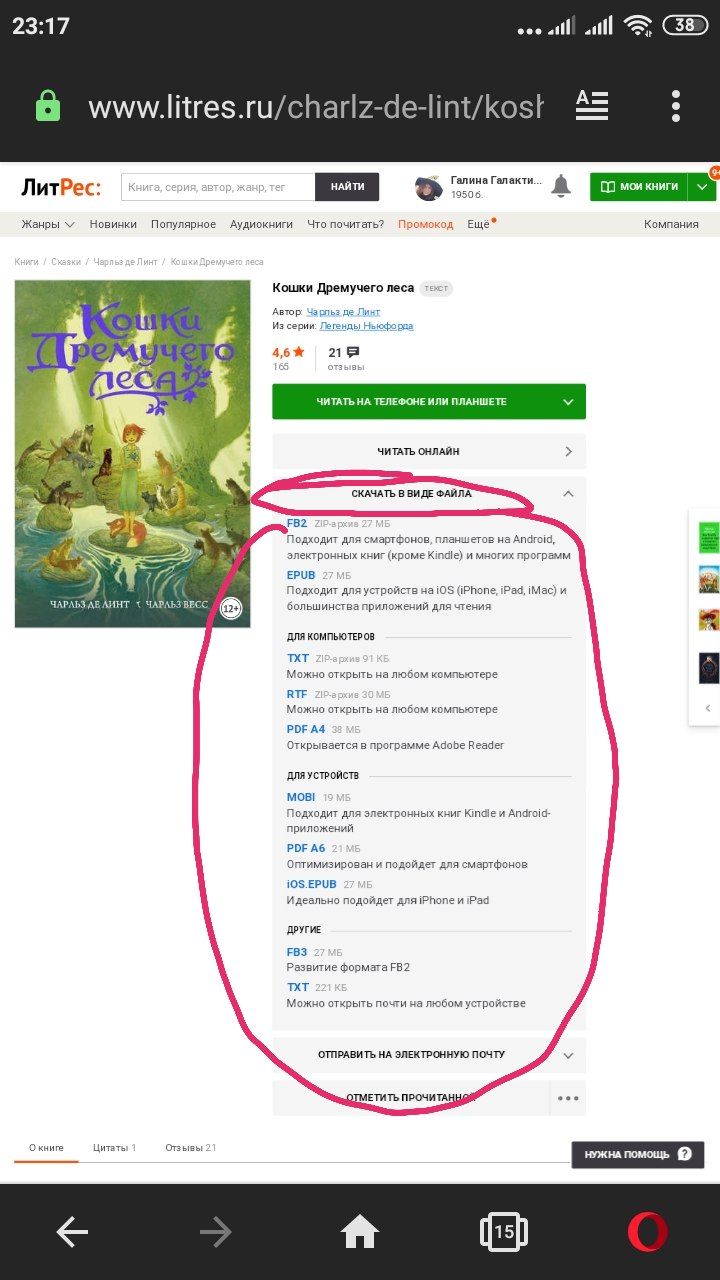Open the Мои книги dropdown arrow
Screen dimensions: 720x1280
coord(702,187)
